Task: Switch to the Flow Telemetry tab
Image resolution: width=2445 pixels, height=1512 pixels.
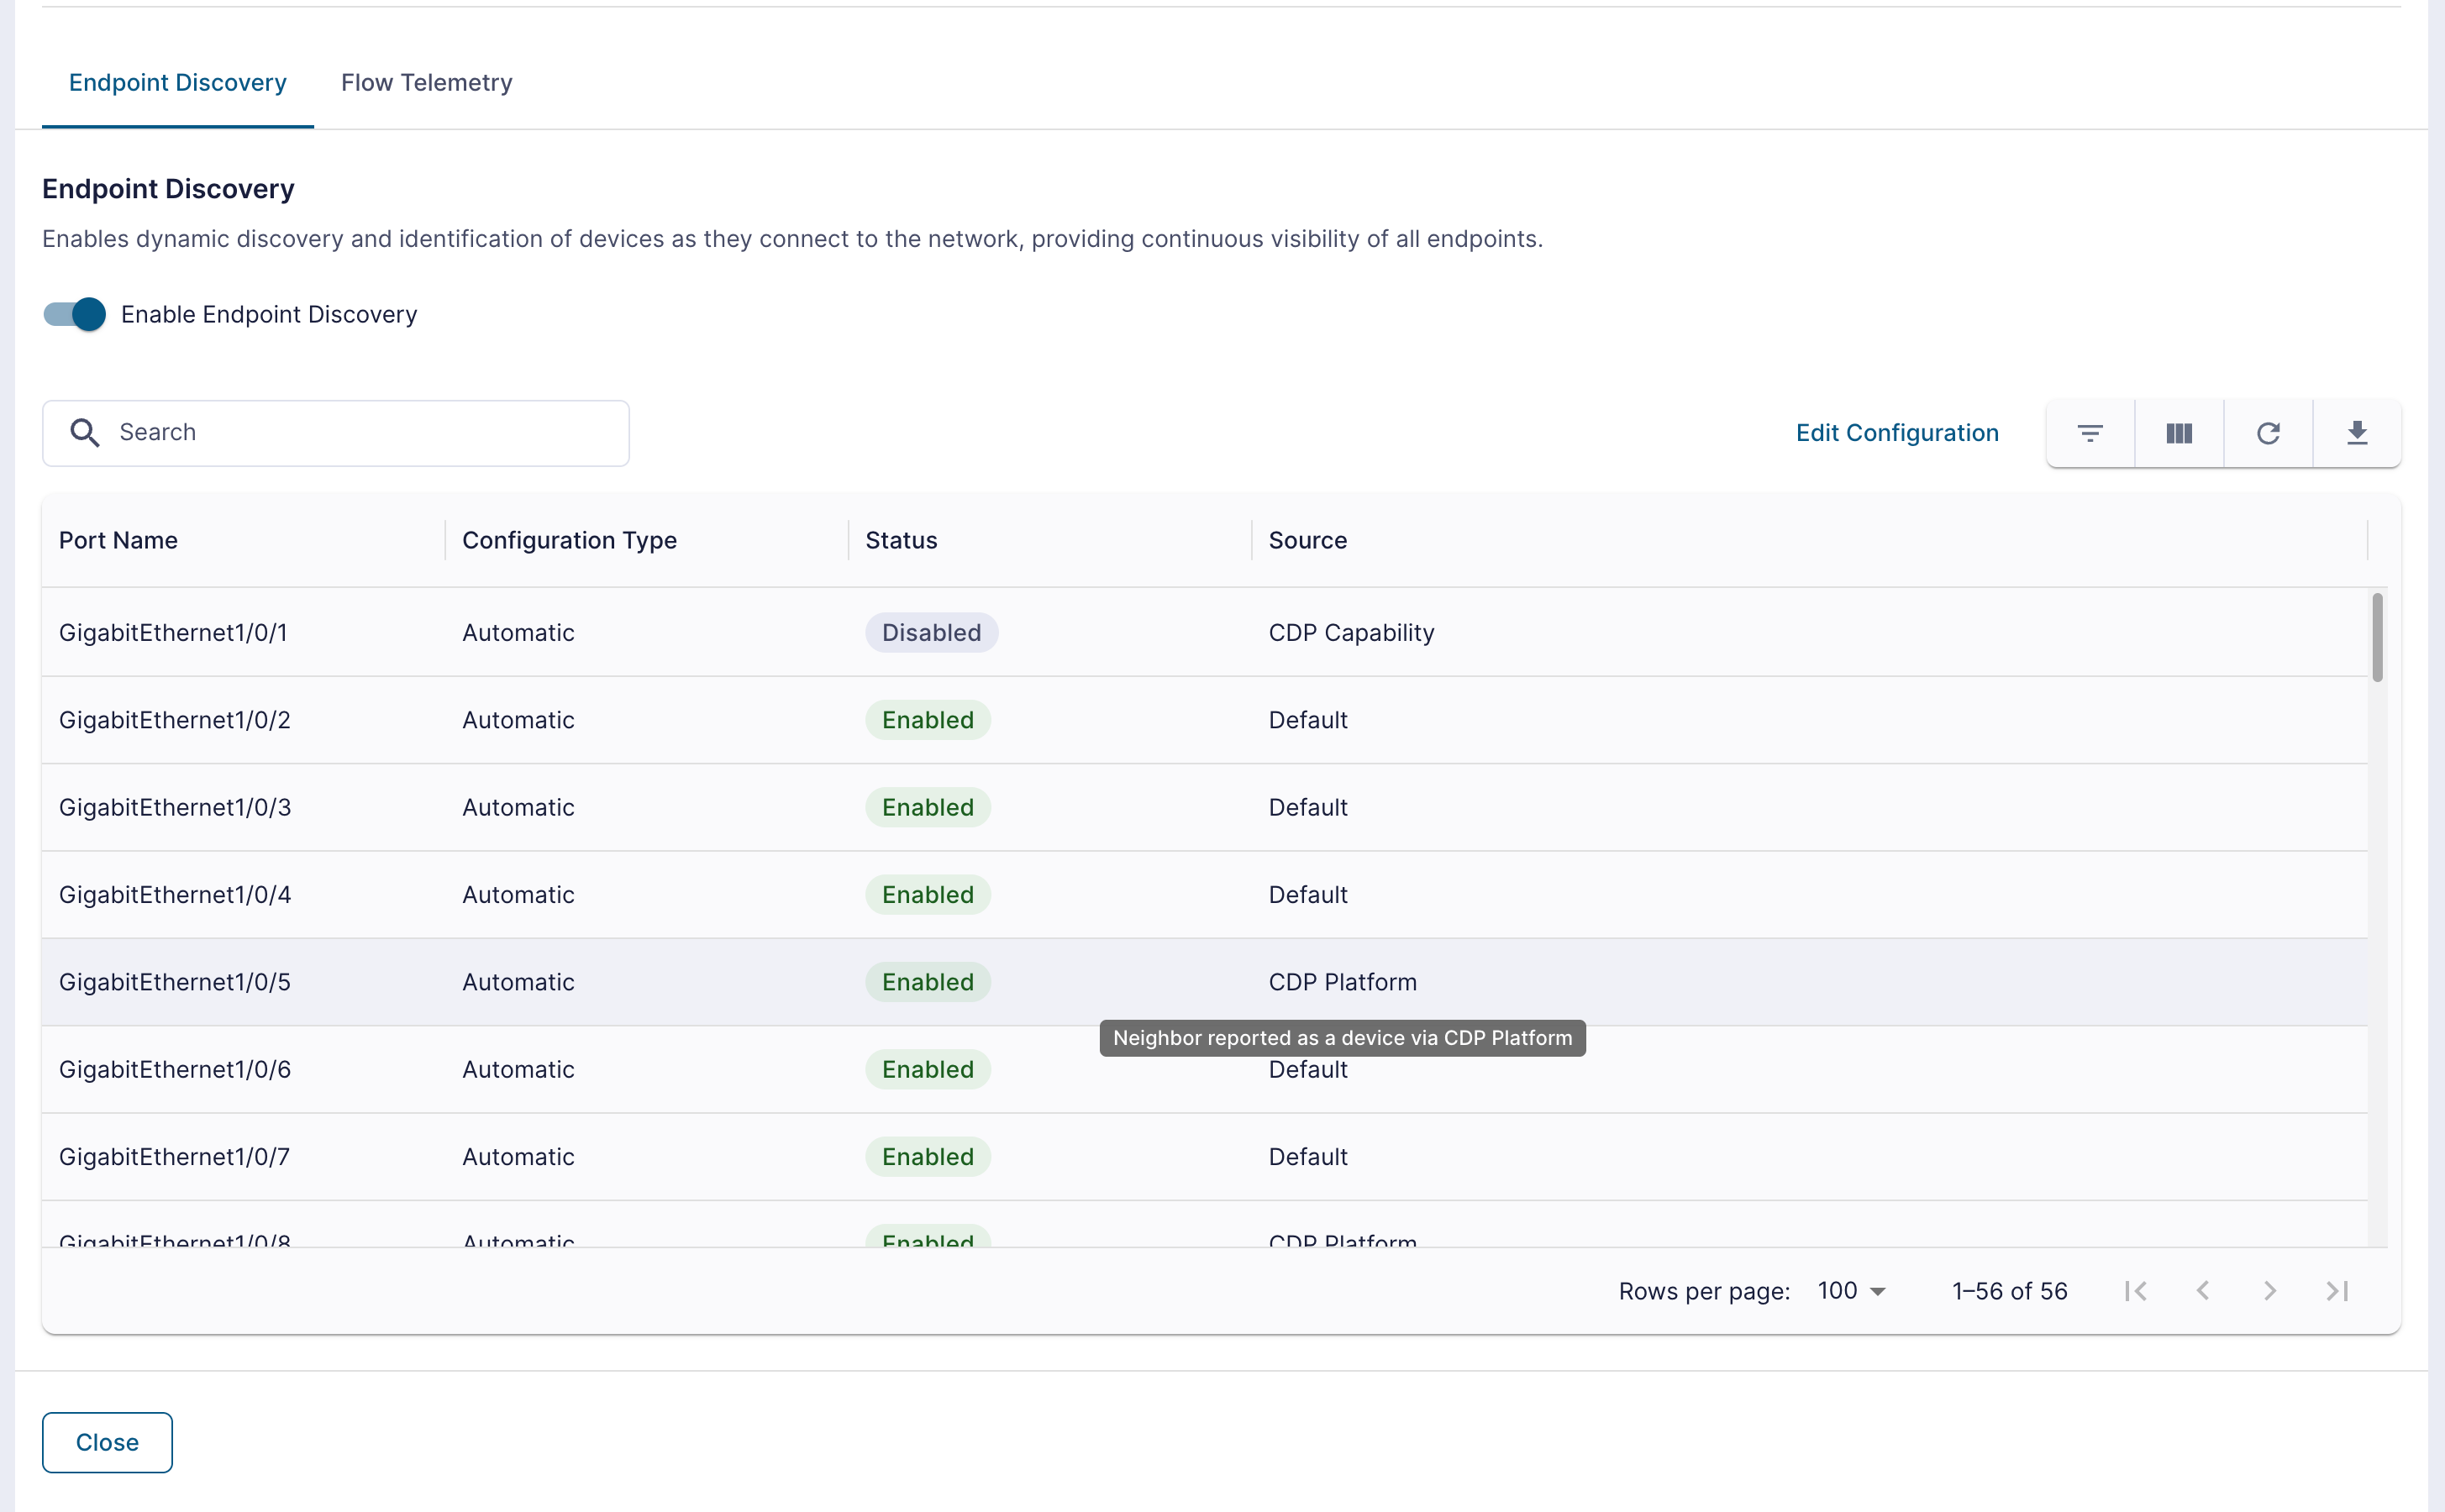Action: pos(427,82)
